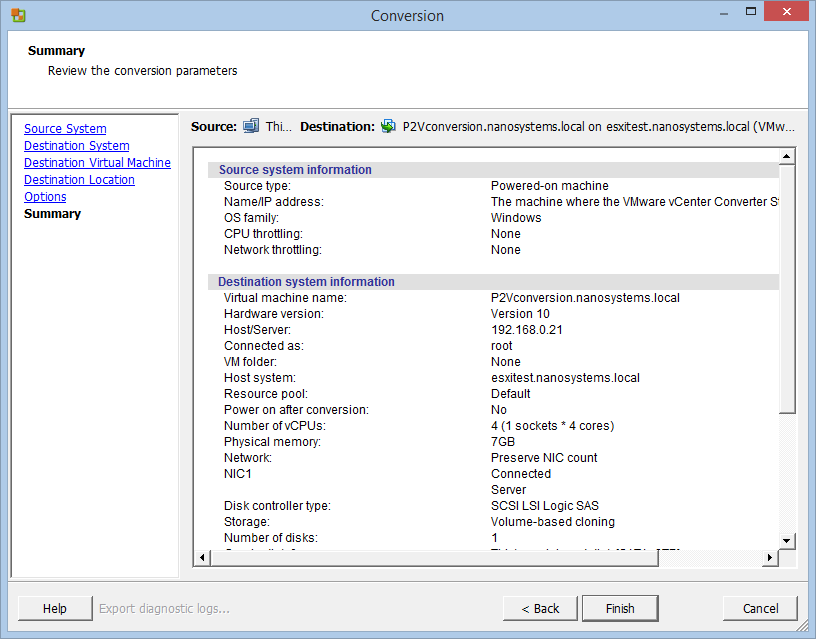Select the host IP 192.168.0.21

tap(527, 330)
